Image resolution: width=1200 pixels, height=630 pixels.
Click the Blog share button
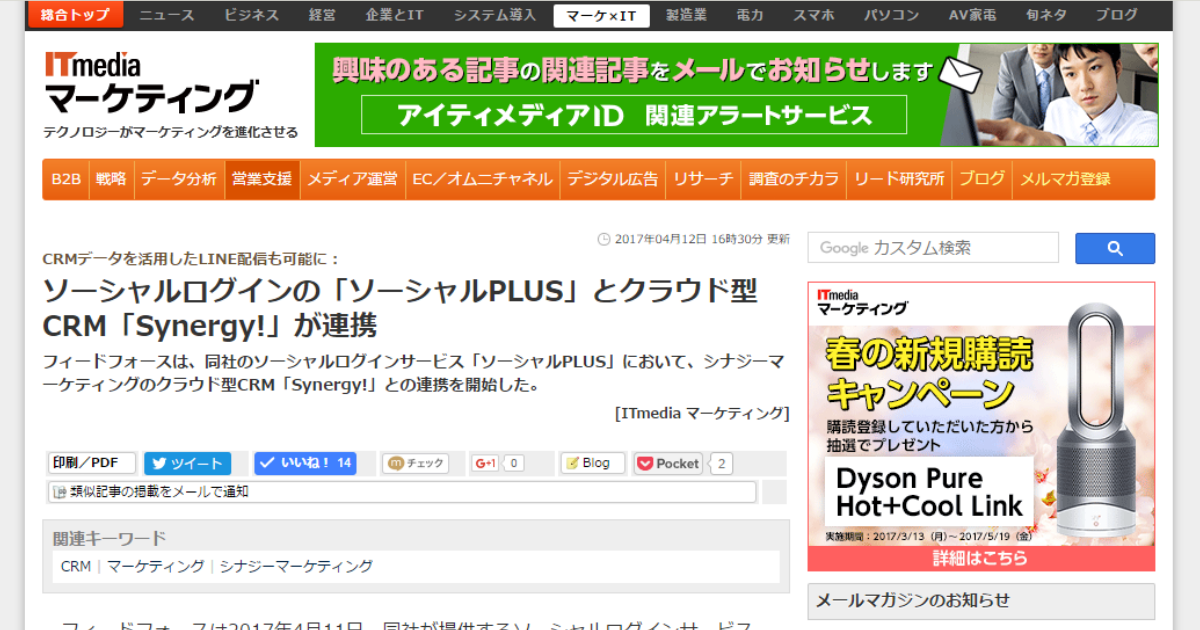592,463
